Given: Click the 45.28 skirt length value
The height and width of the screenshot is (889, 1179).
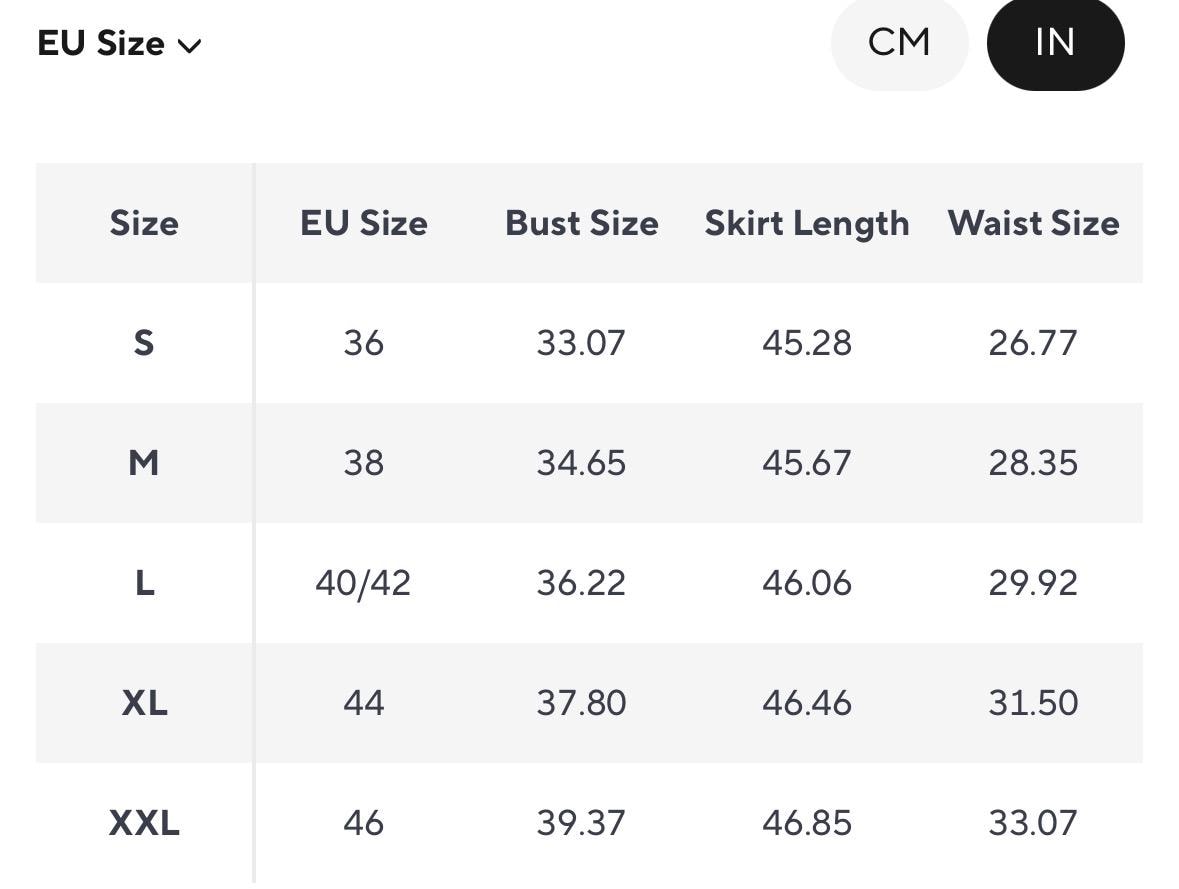Looking at the screenshot, I should (x=806, y=343).
